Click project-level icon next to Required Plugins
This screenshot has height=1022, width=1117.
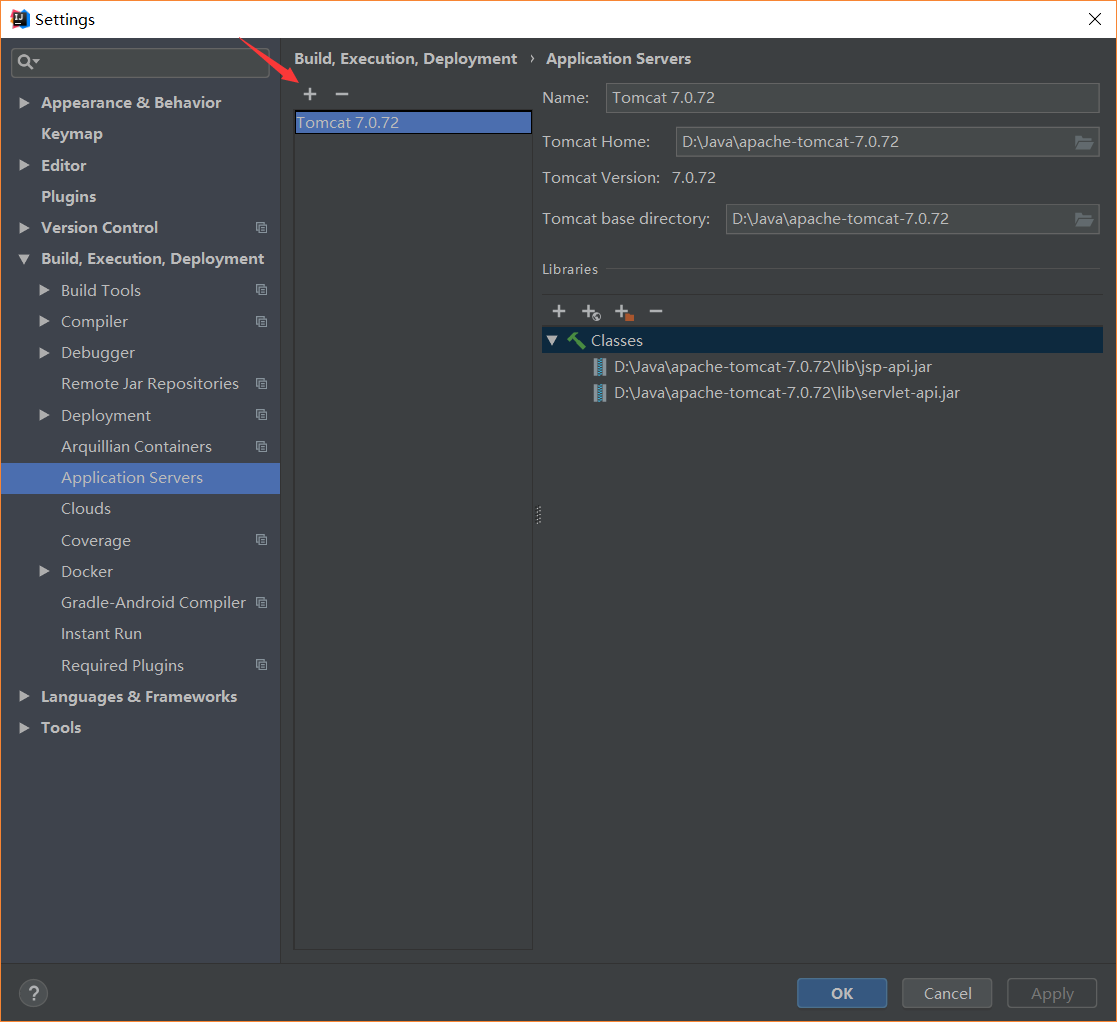tap(261, 664)
